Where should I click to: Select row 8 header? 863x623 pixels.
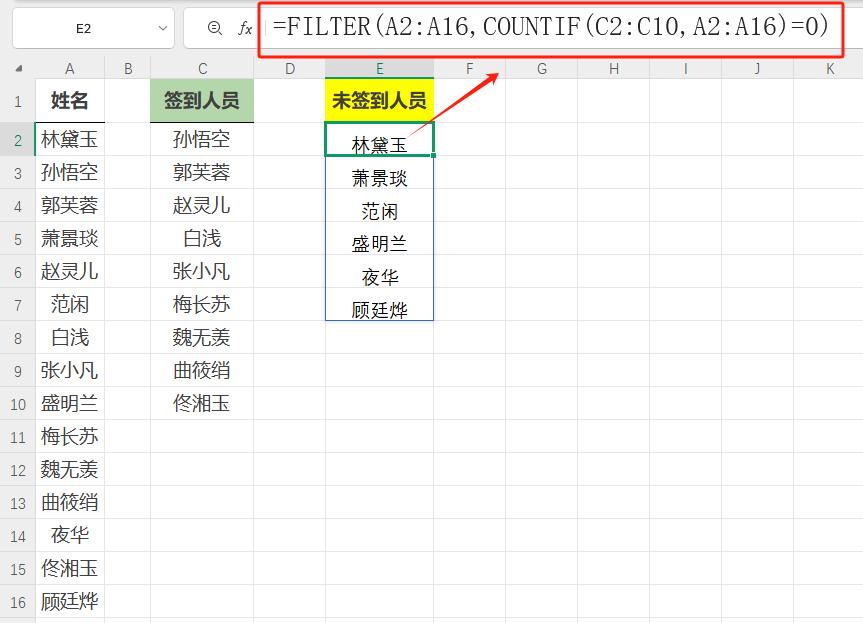[x=18, y=337]
